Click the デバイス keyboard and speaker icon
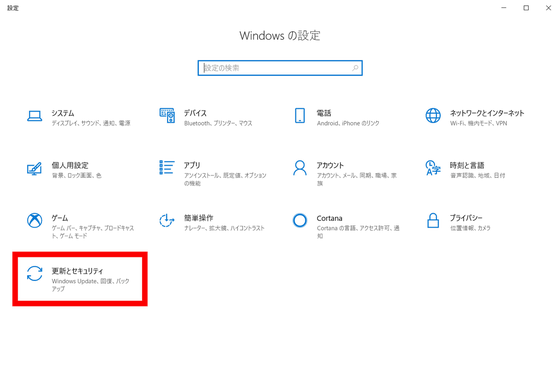 coord(167,116)
